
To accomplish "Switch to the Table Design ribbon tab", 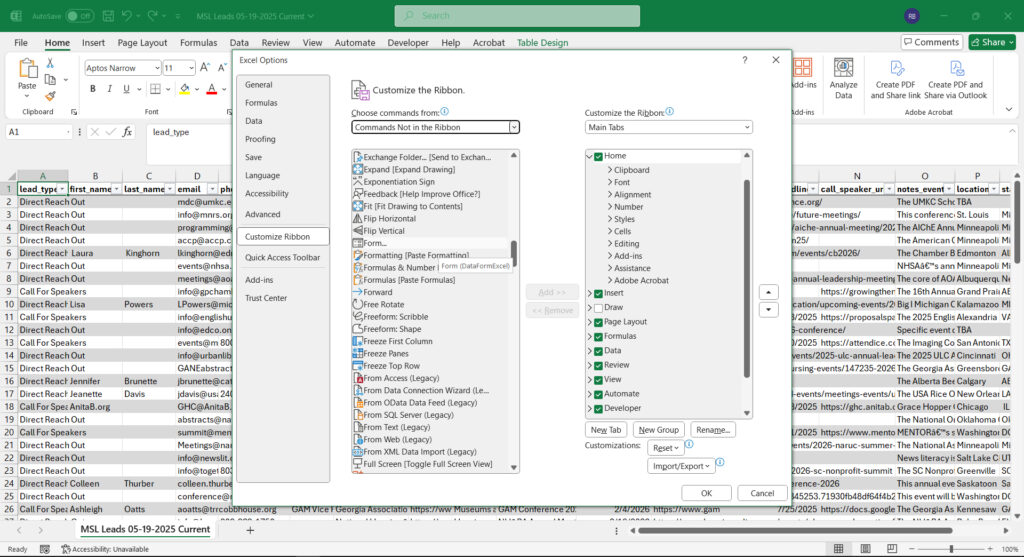I will click(x=542, y=42).
